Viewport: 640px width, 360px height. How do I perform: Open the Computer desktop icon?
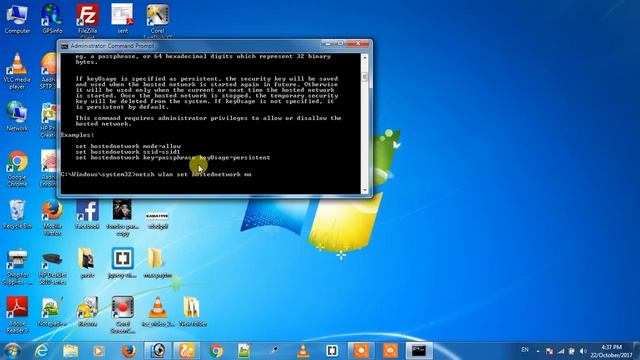pyautogui.click(x=17, y=19)
